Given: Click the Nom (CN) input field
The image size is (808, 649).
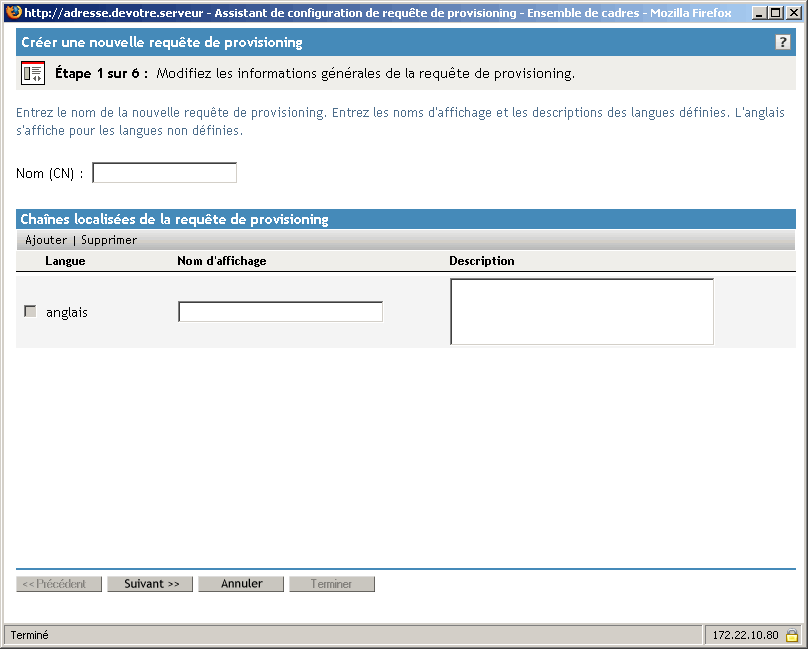Looking at the screenshot, I should 164,173.
